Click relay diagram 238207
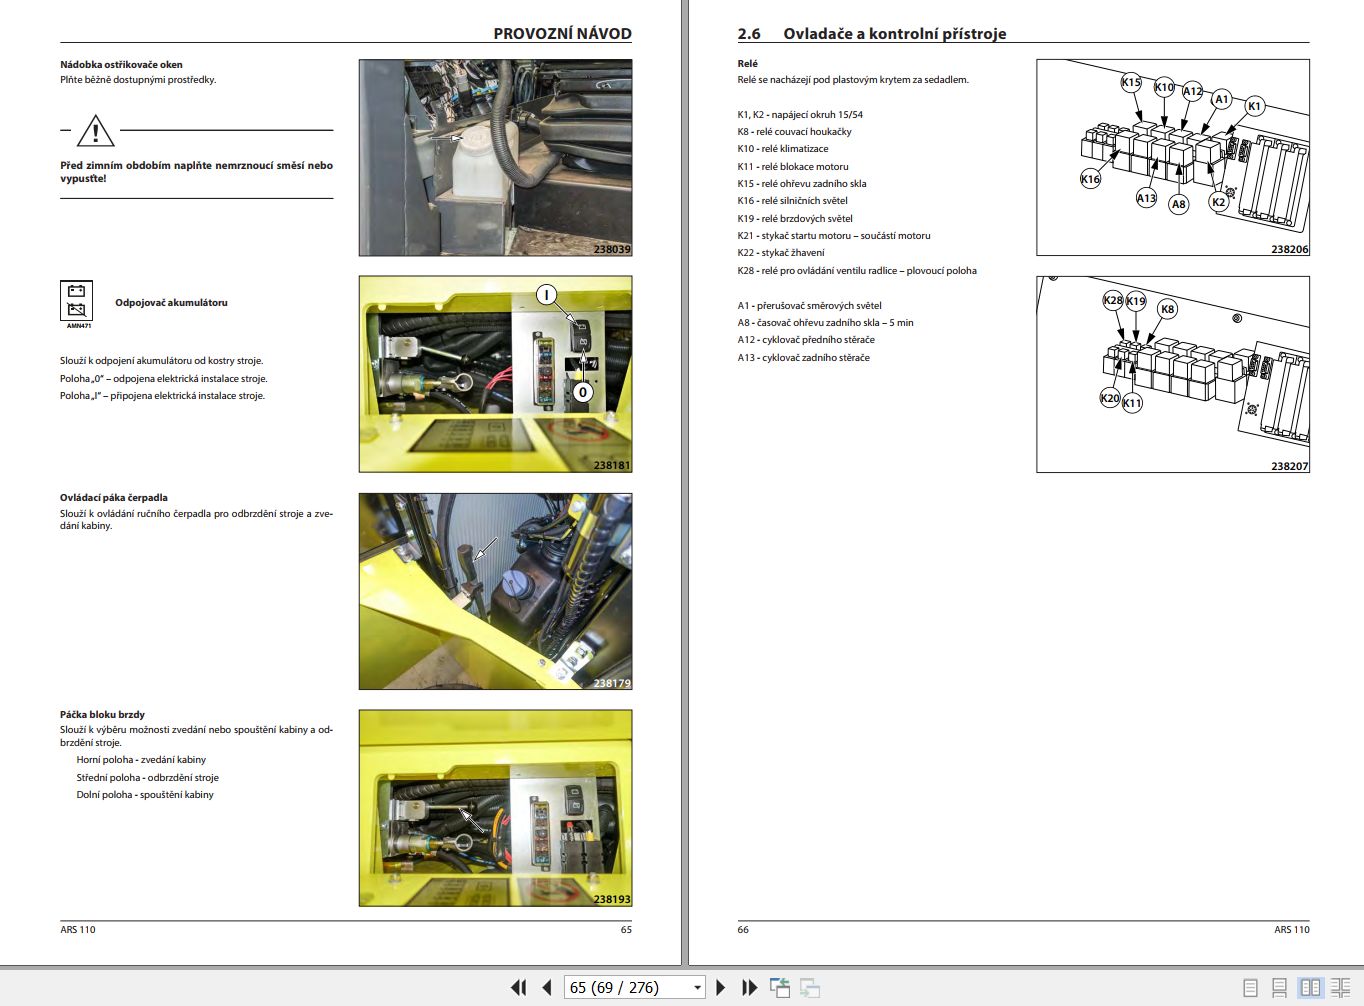The width and height of the screenshot is (1364, 1006). pyautogui.click(x=1174, y=375)
